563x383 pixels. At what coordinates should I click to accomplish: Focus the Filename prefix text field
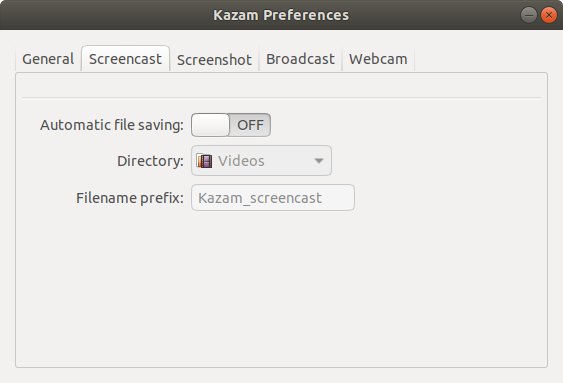coord(273,197)
